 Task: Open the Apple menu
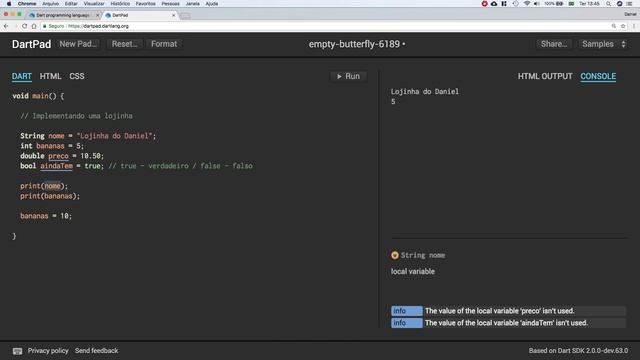[x=9, y=4]
